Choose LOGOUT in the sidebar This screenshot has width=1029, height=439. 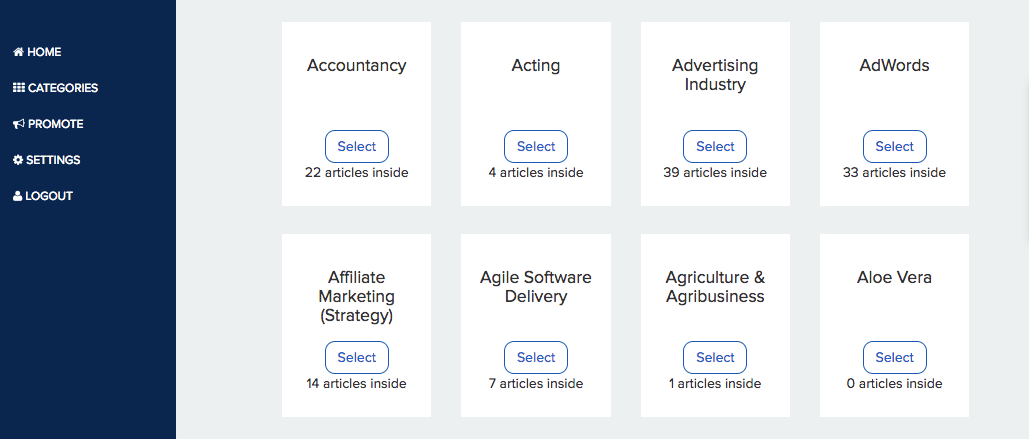click(49, 196)
